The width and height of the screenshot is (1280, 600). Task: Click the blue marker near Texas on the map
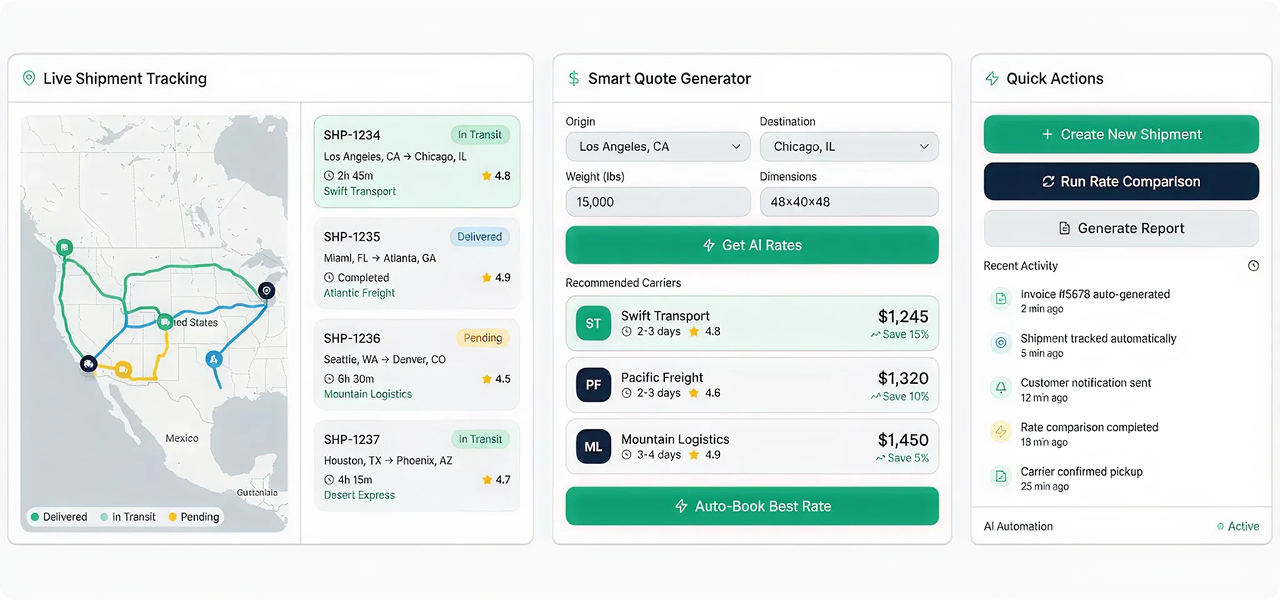point(212,358)
